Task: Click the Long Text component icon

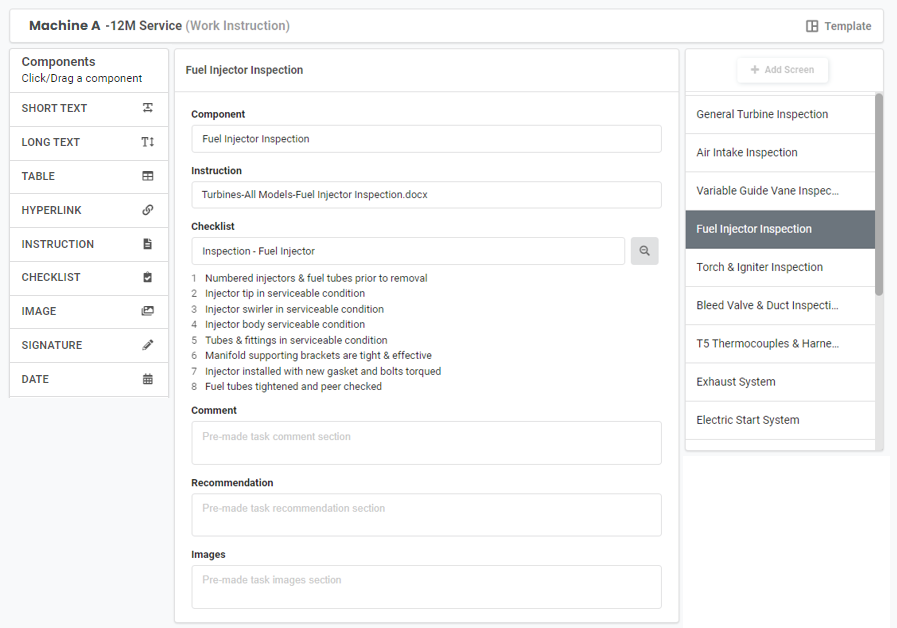Action: click(148, 142)
